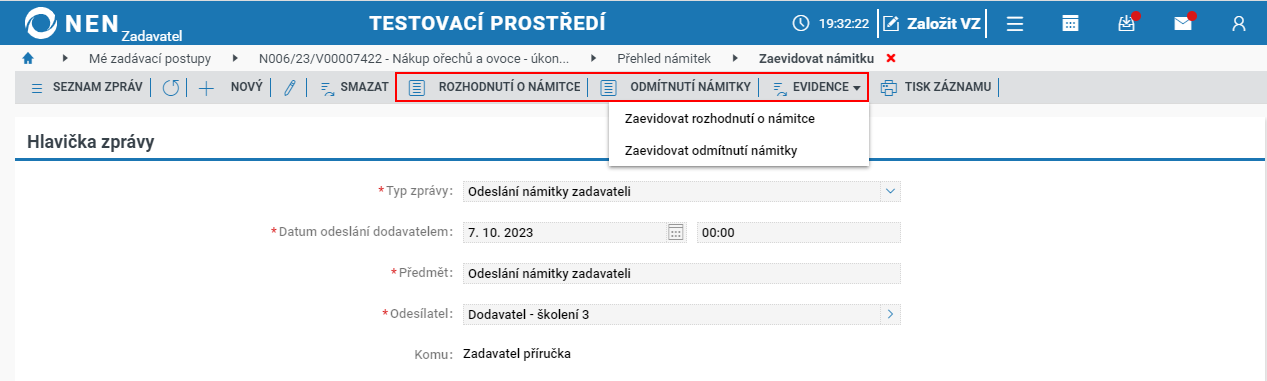Close the Zaevidovat námitku breadcrumb tab
Image resolution: width=1267 pixels, height=381 pixels.
(x=891, y=58)
